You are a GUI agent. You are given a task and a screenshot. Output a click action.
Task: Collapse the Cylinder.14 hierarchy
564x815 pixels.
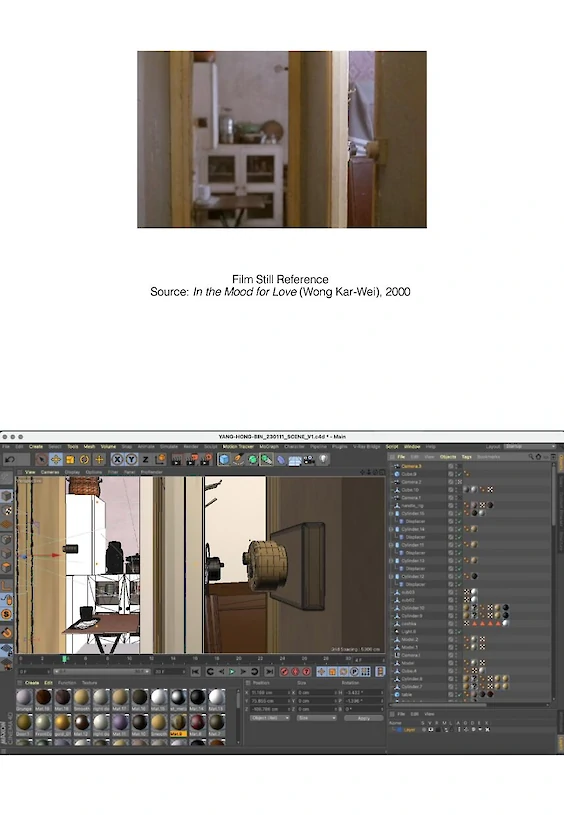click(391, 529)
